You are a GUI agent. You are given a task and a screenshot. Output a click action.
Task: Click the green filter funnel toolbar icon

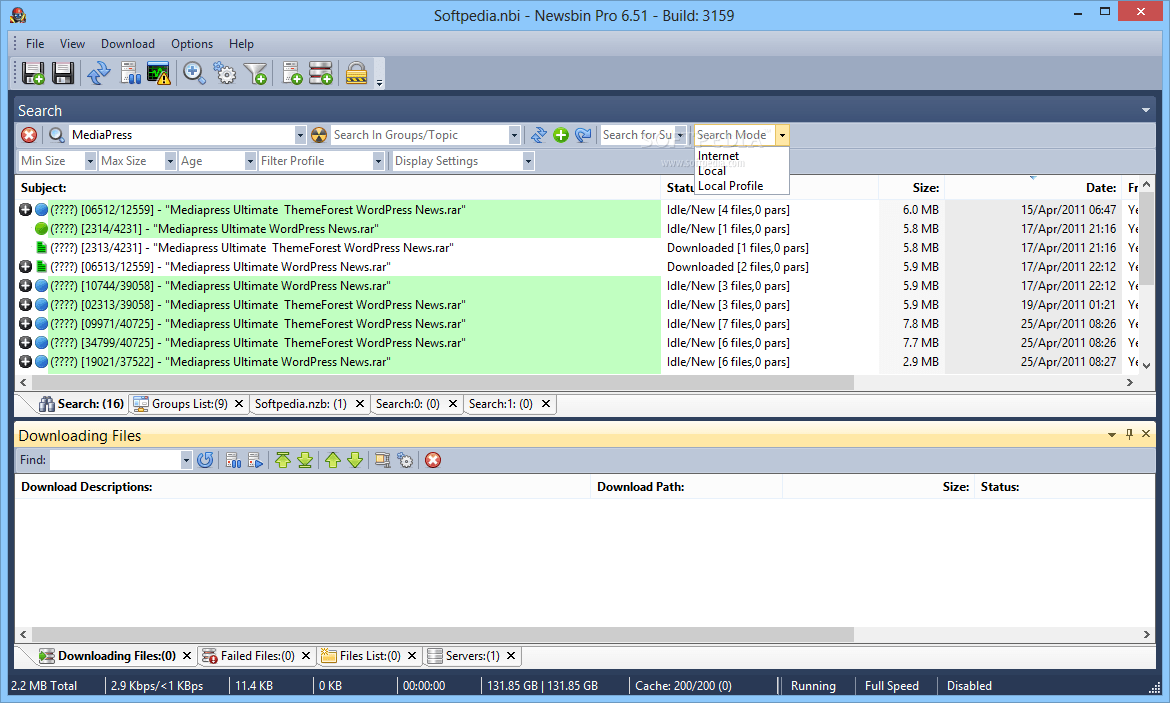tap(255, 73)
